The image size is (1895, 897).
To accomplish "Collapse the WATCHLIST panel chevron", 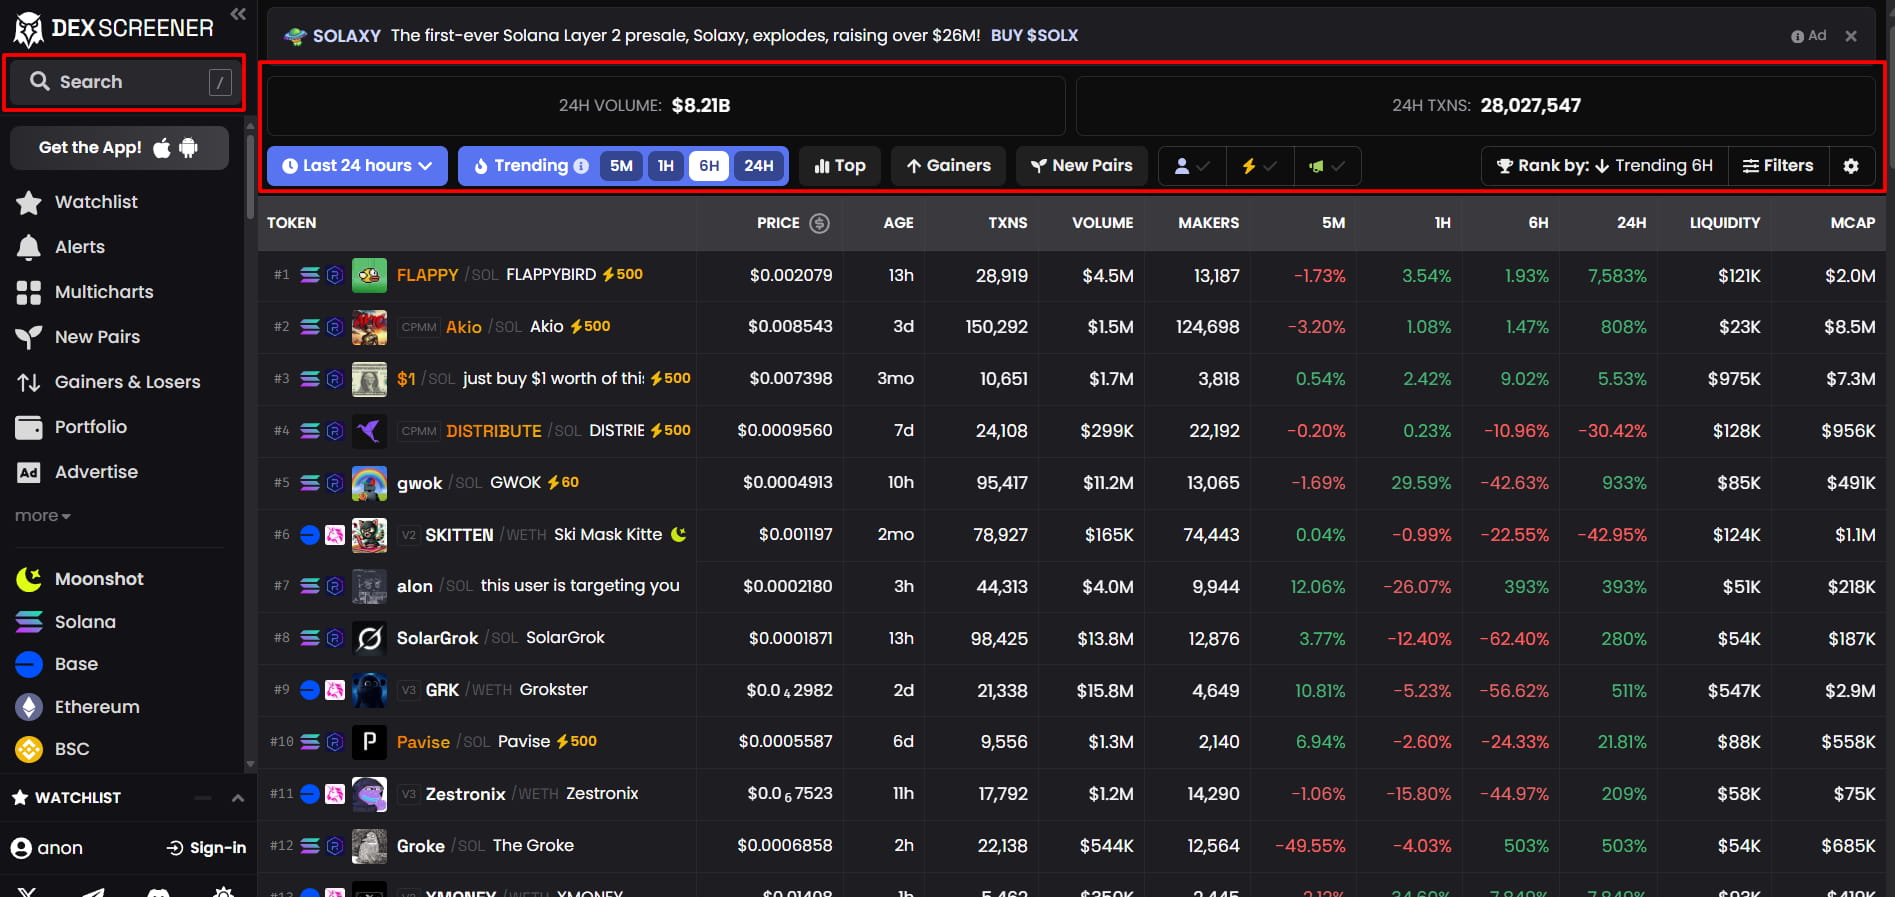I will click(238, 798).
